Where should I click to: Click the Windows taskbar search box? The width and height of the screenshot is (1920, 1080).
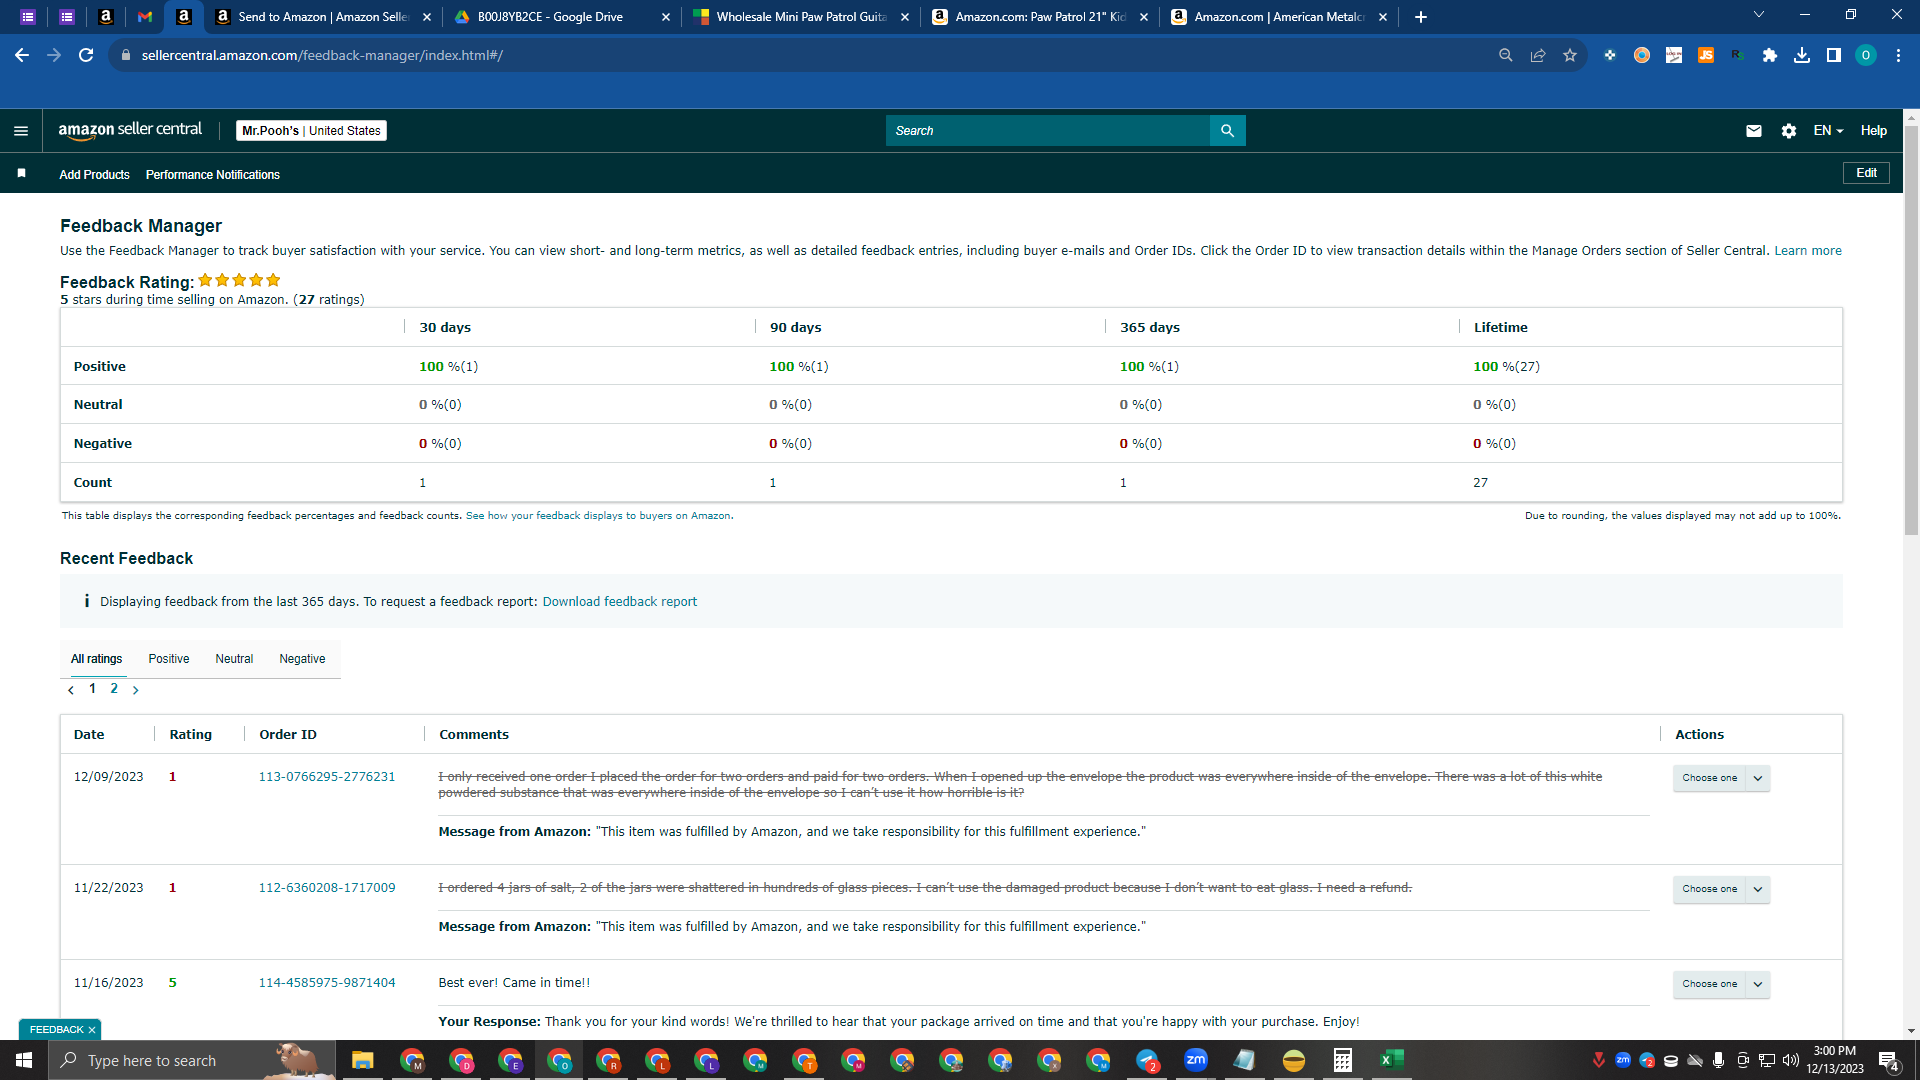coord(192,1060)
